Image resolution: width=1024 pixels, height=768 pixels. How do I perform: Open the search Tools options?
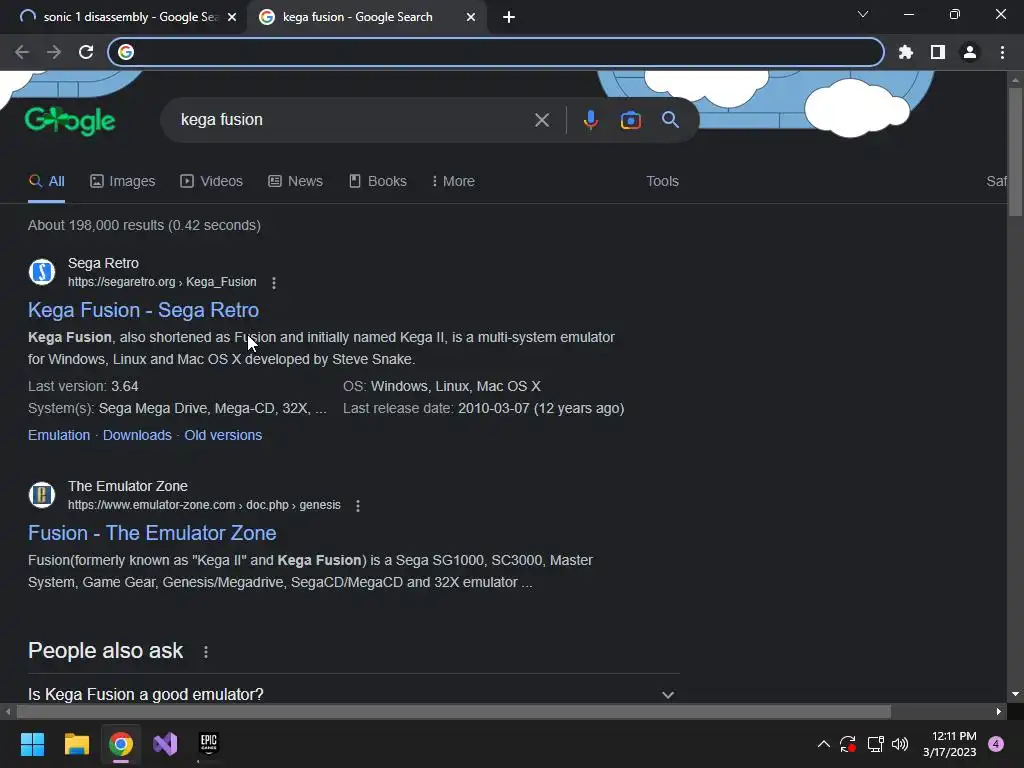pyautogui.click(x=662, y=182)
